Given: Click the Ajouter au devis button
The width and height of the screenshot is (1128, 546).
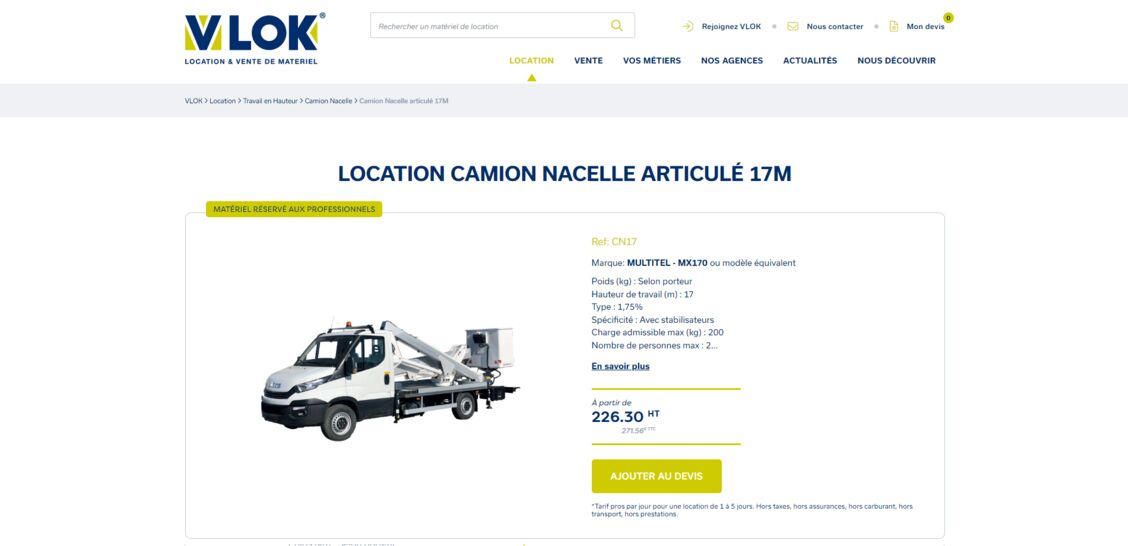Looking at the screenshot, I should click(656, 476).
